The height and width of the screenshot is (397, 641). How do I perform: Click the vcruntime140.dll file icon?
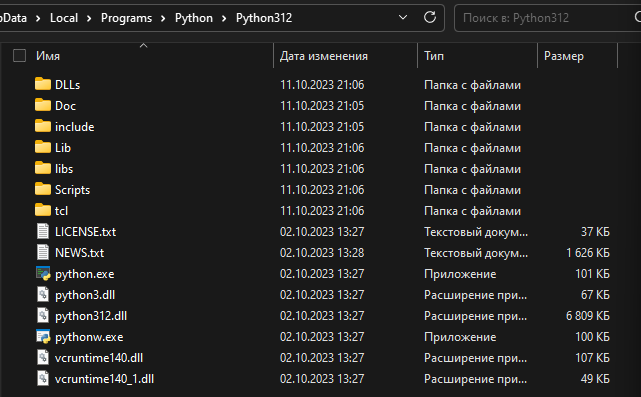click(43, 357)
